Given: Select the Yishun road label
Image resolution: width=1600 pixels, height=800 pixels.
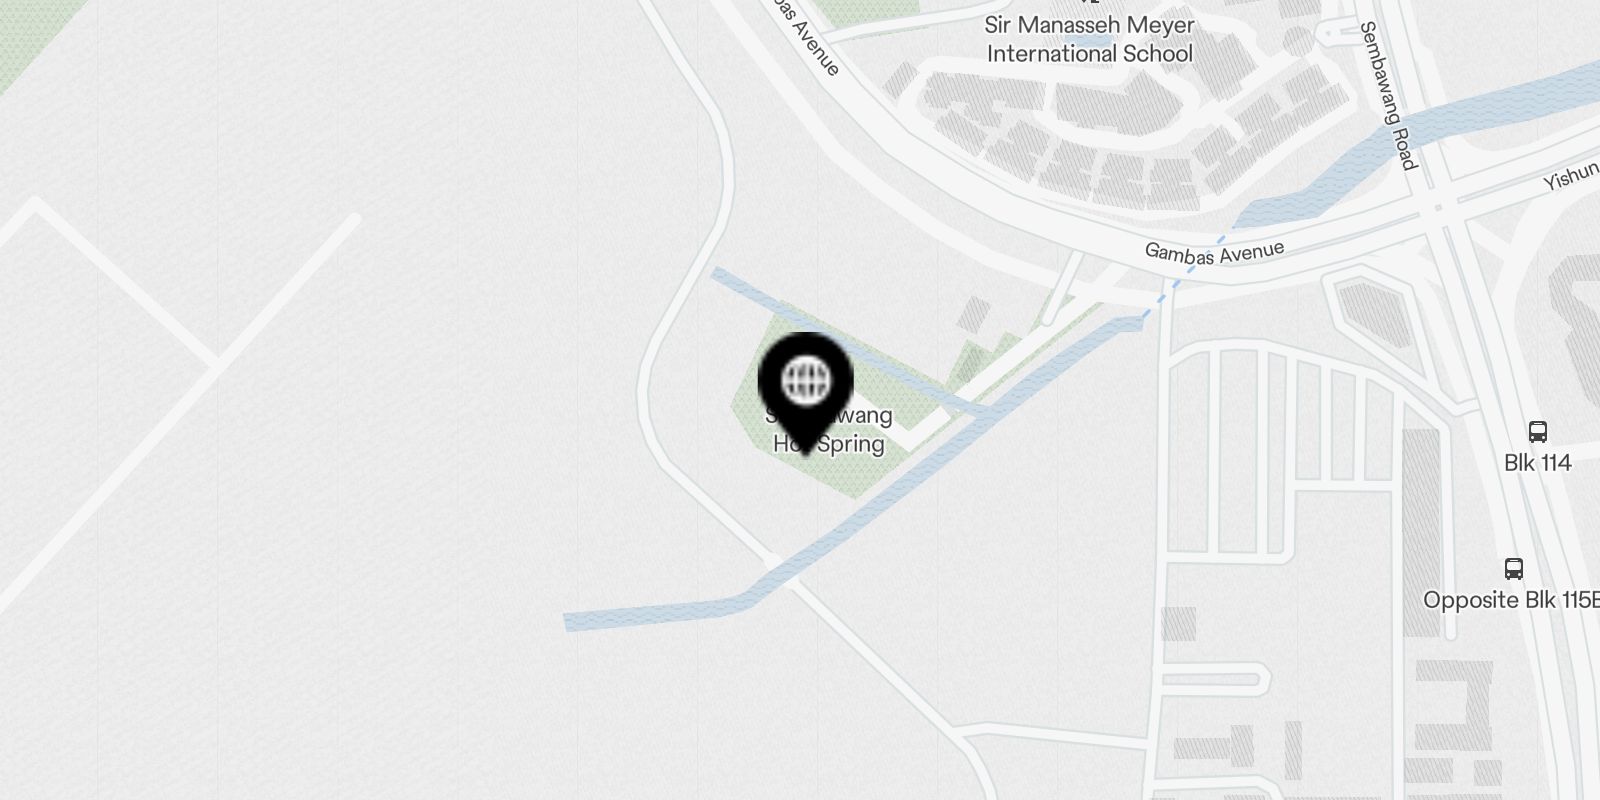Looking at the screenshot, I should point(1572,177).
